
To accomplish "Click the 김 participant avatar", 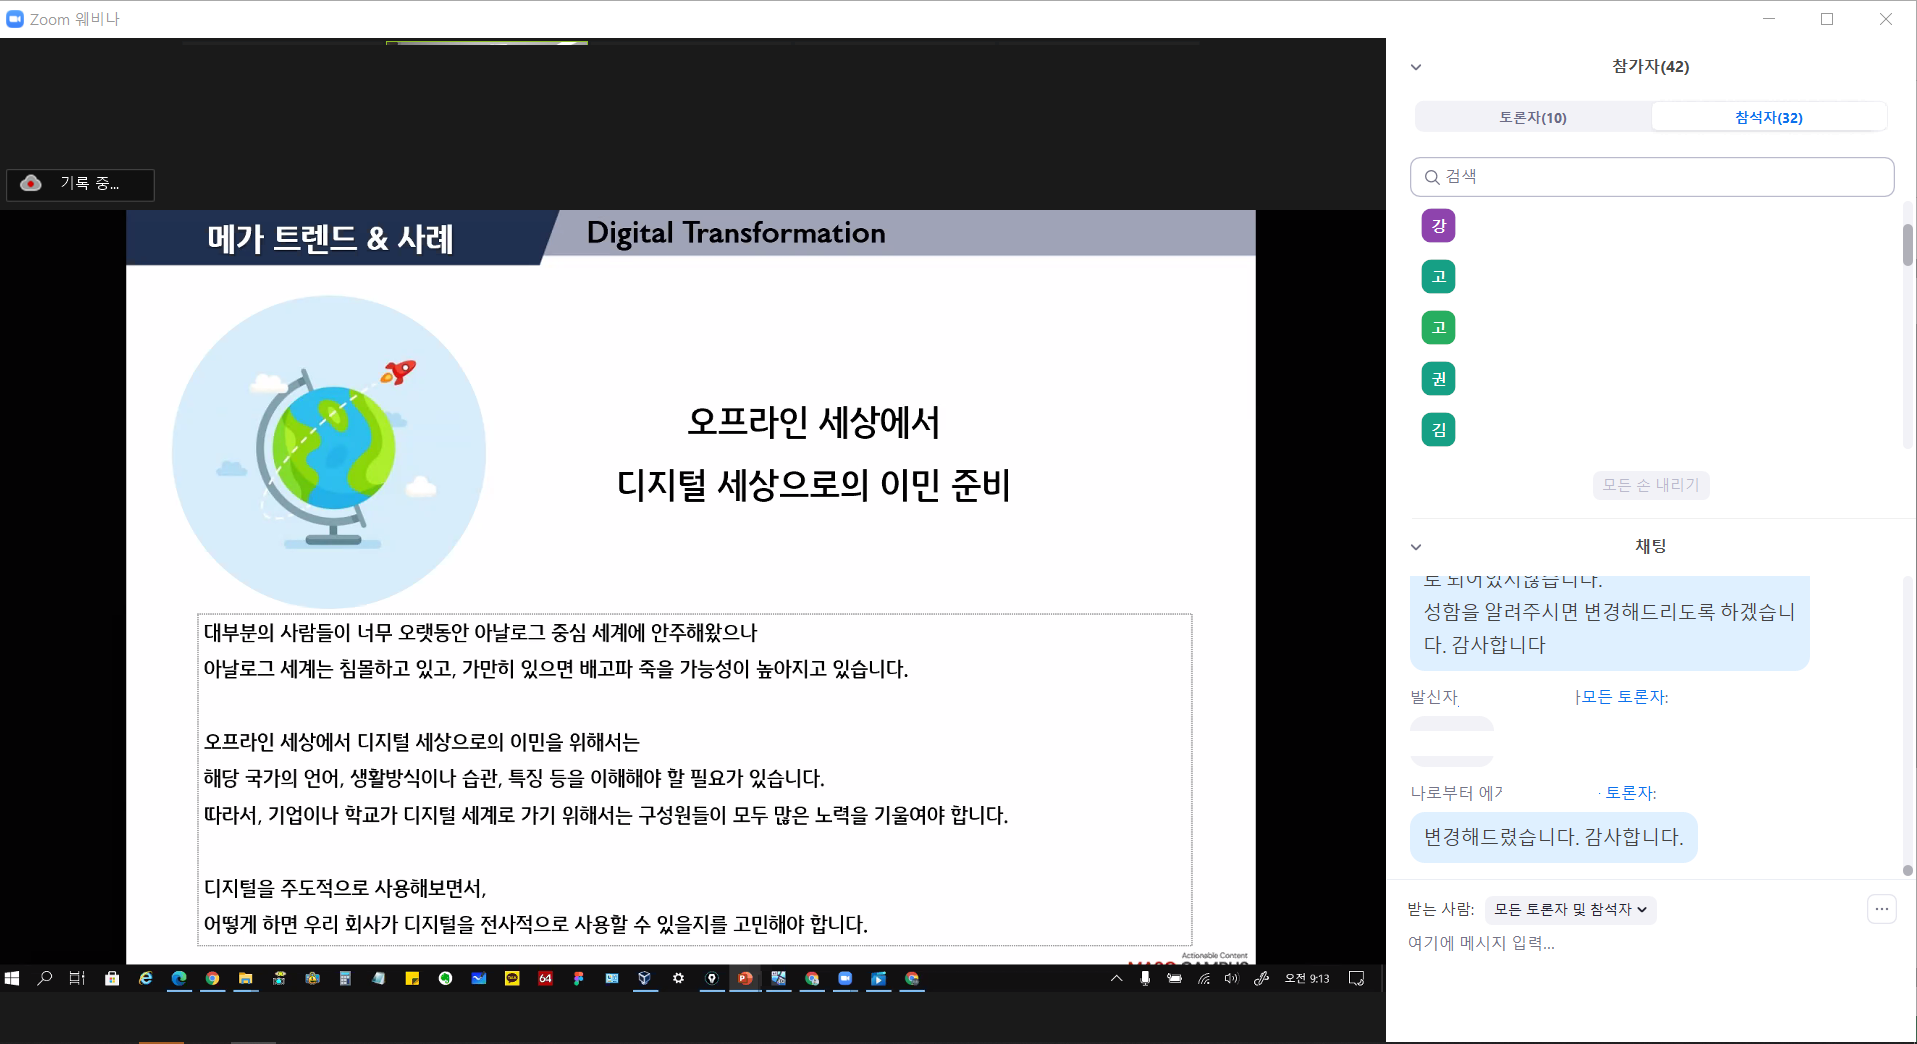I will (x=1438, y=430).
